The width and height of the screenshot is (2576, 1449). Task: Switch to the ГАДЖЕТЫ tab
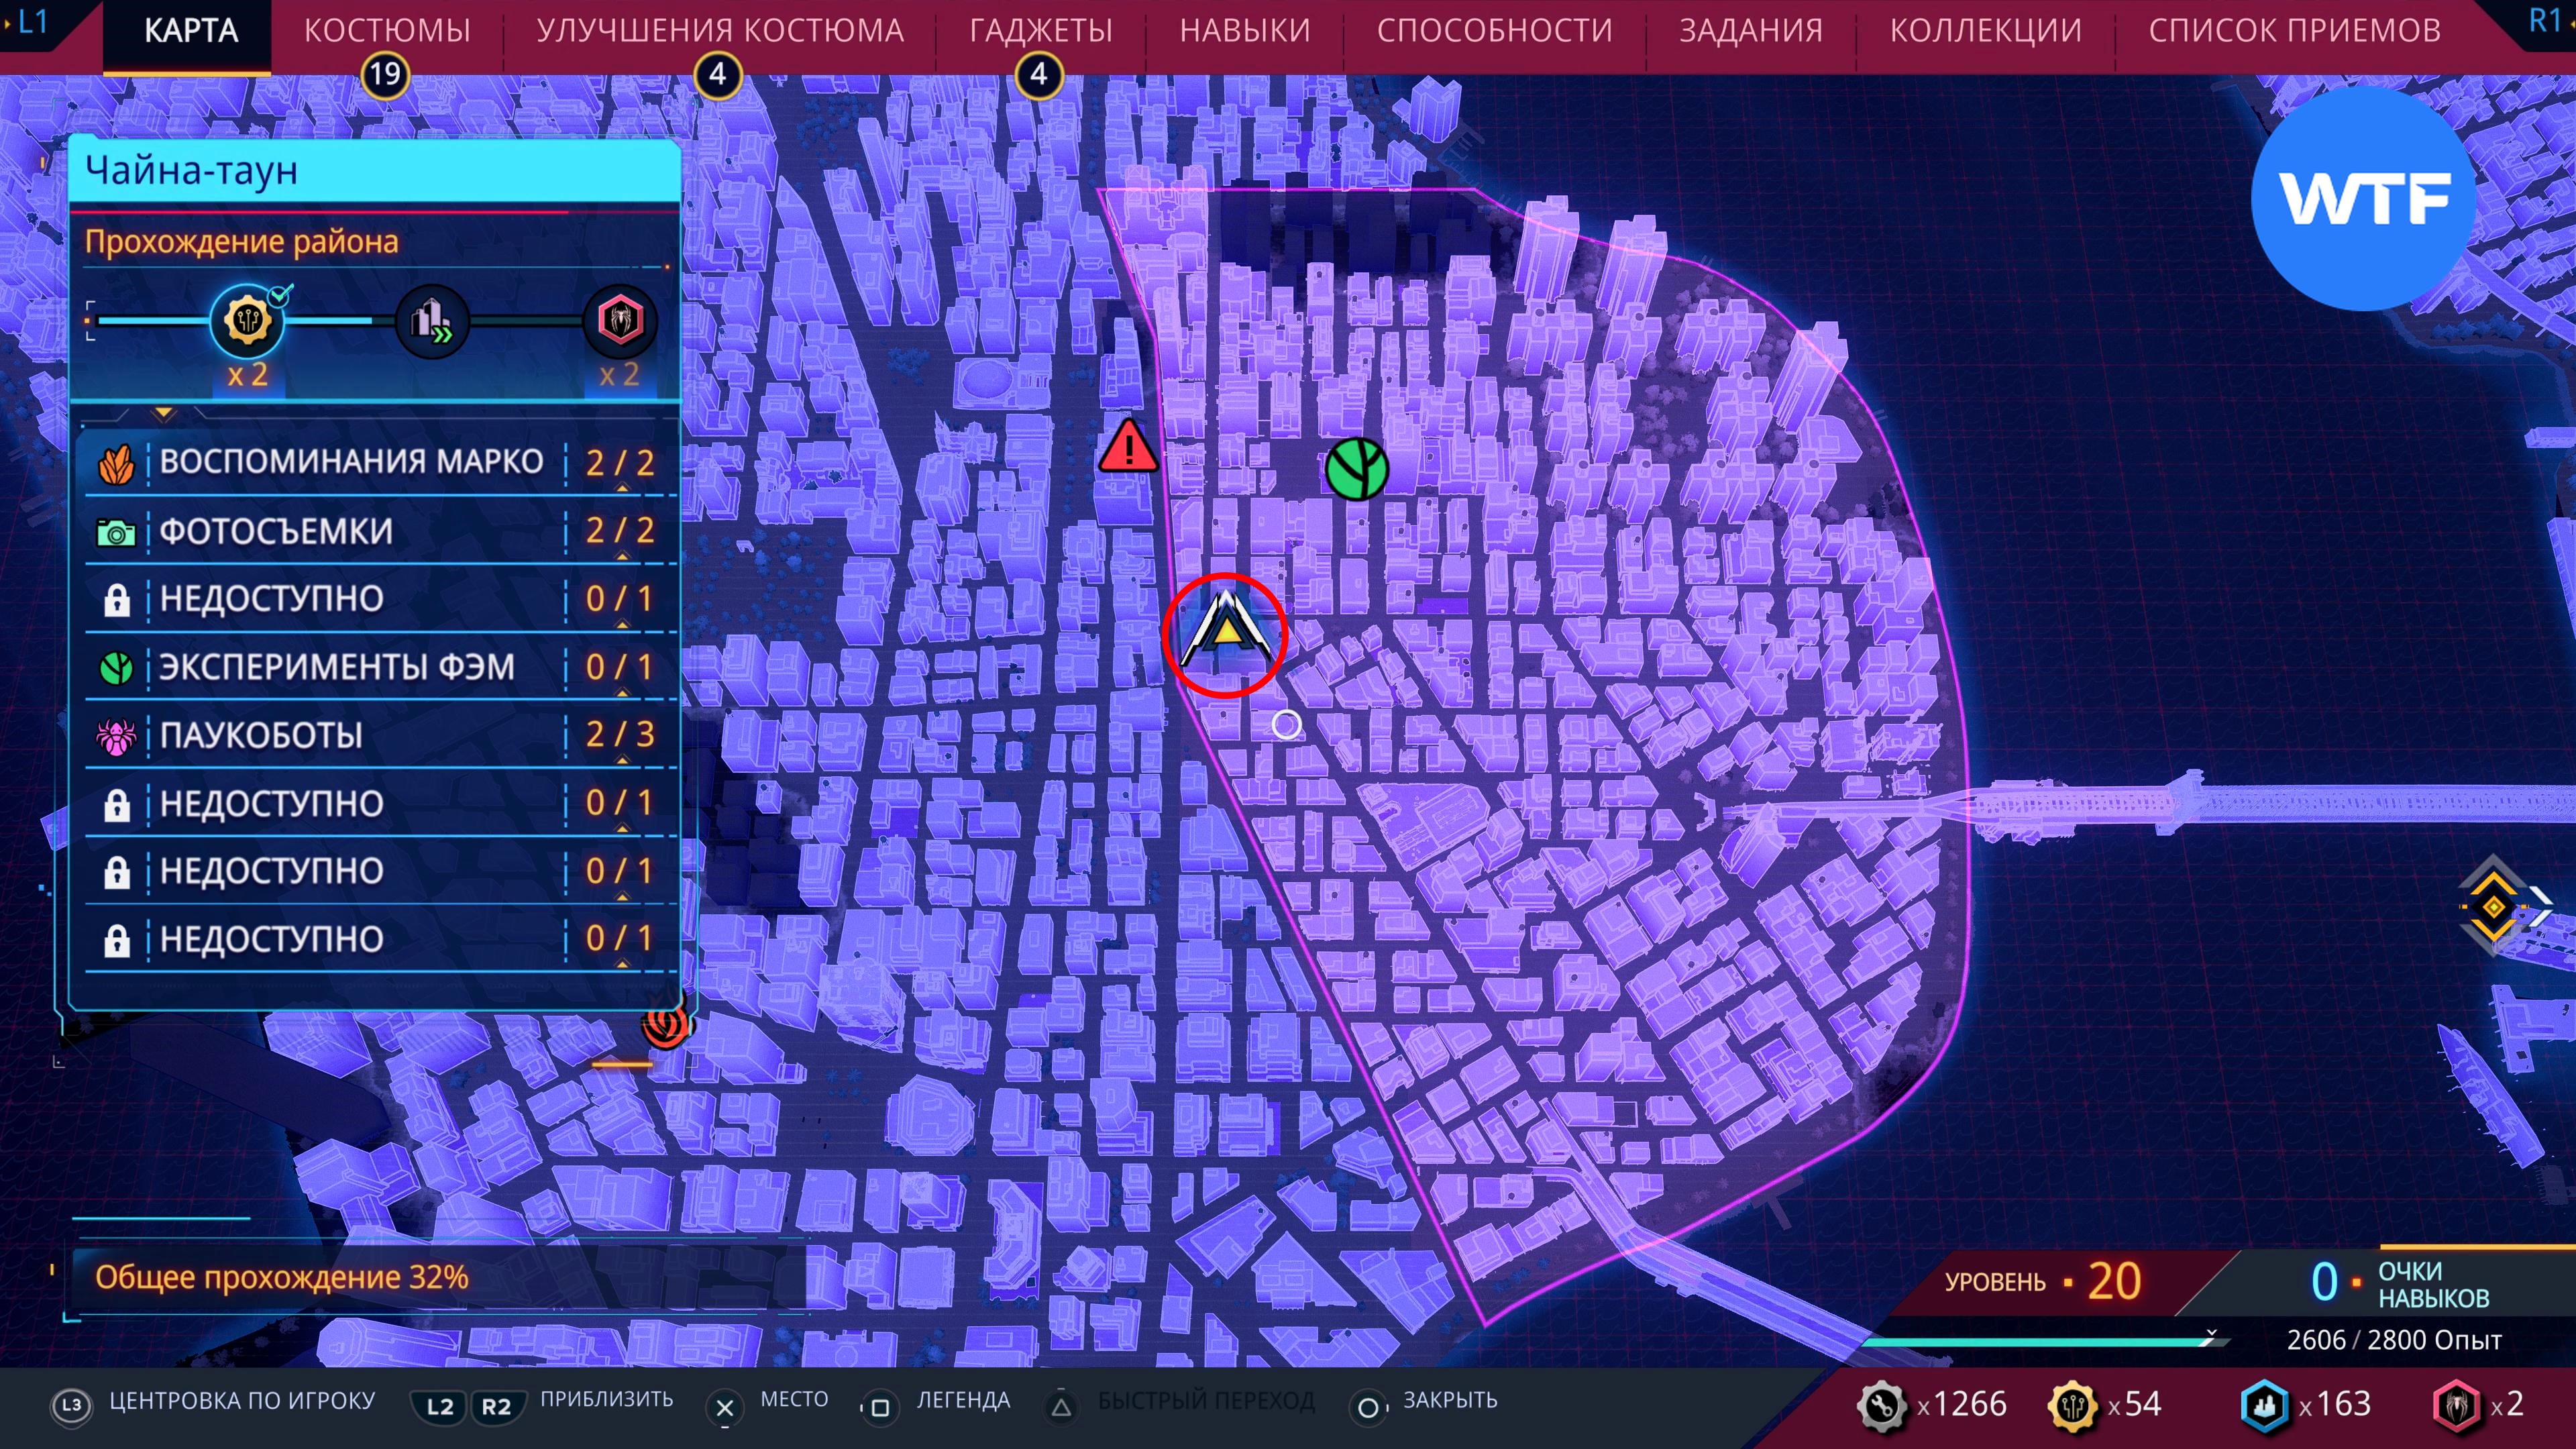[1040, 31]
